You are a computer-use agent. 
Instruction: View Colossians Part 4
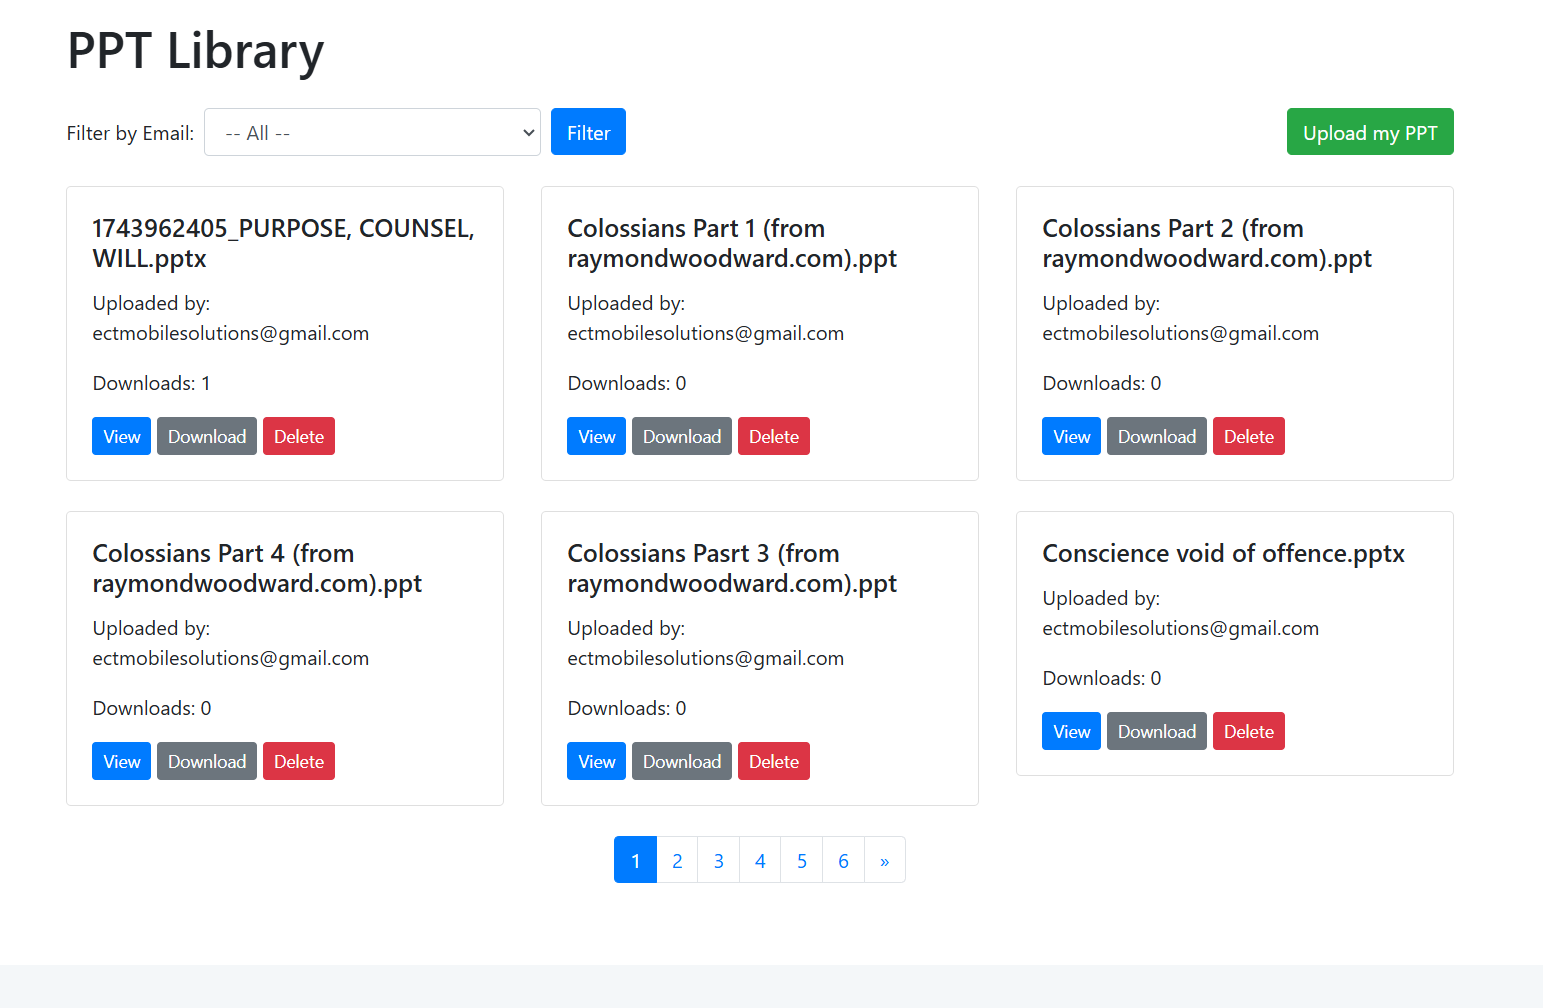coord(120,760)
